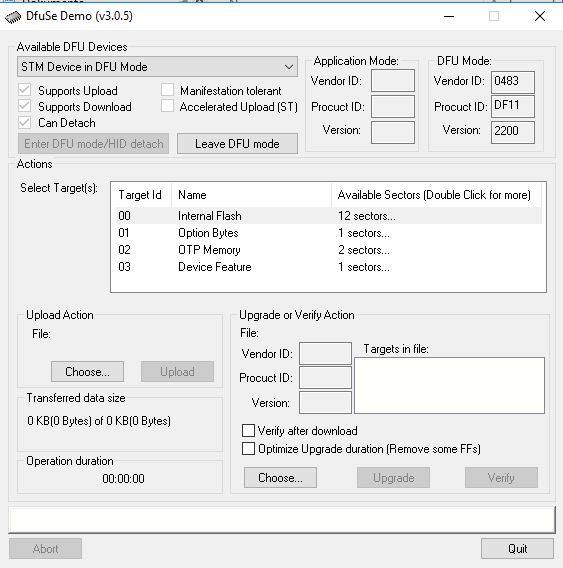Close the DfuSe Demo window
563x568 pixels.
coord(540,16)
